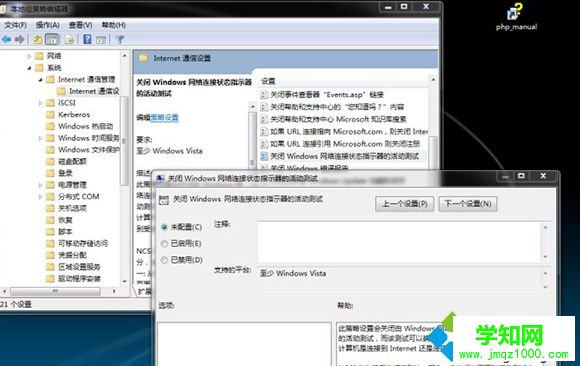Screen dimensions: 580x366
Task: Click the export list toolbar icon
Action: 69,39
